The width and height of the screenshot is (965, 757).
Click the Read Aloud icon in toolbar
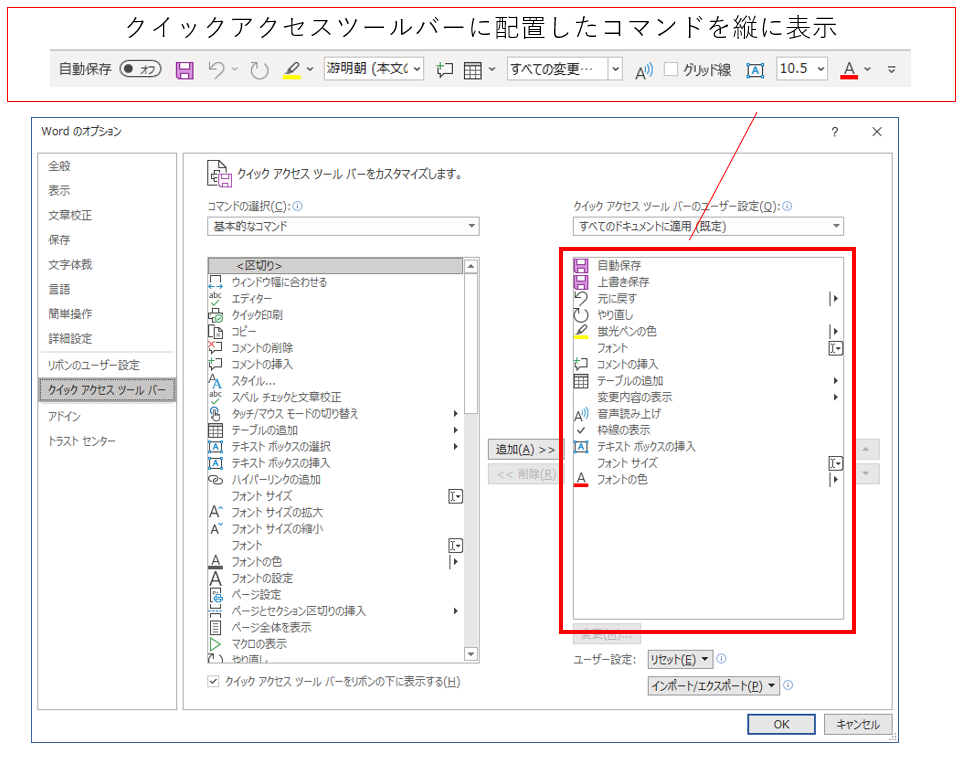pyautogui.click(x=644, y=70)
